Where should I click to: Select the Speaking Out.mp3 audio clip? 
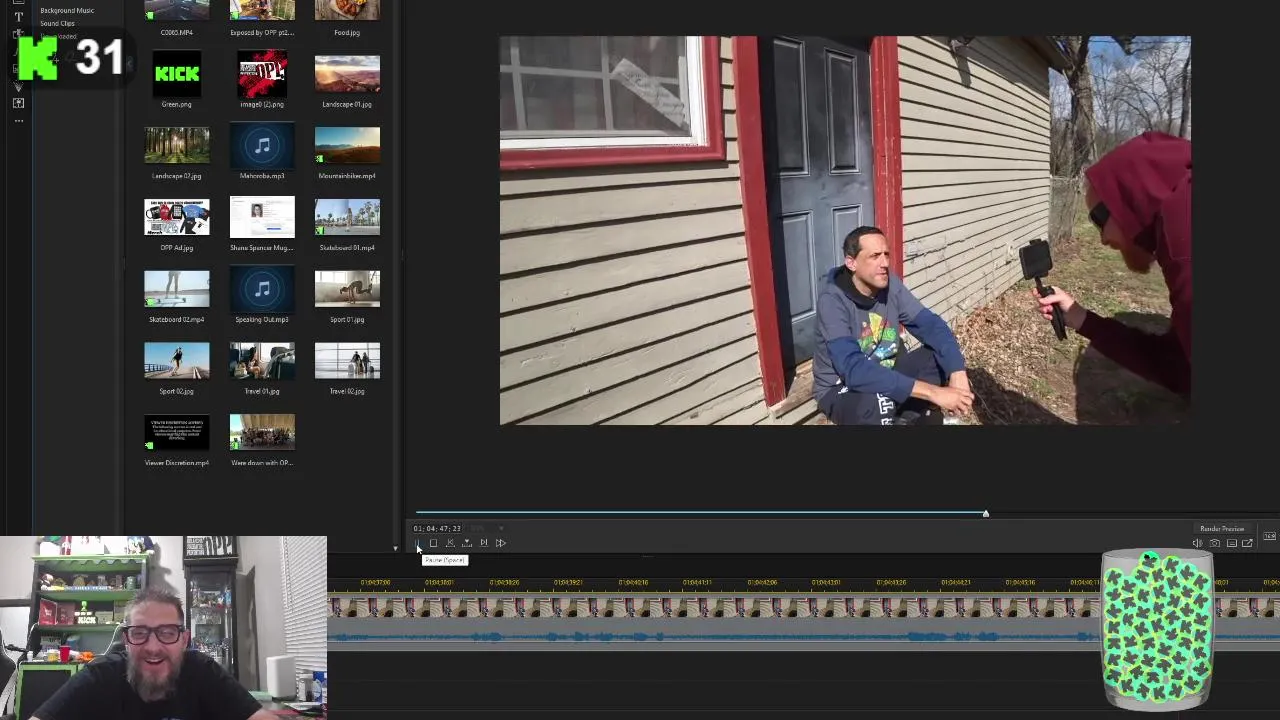point(262,289)
